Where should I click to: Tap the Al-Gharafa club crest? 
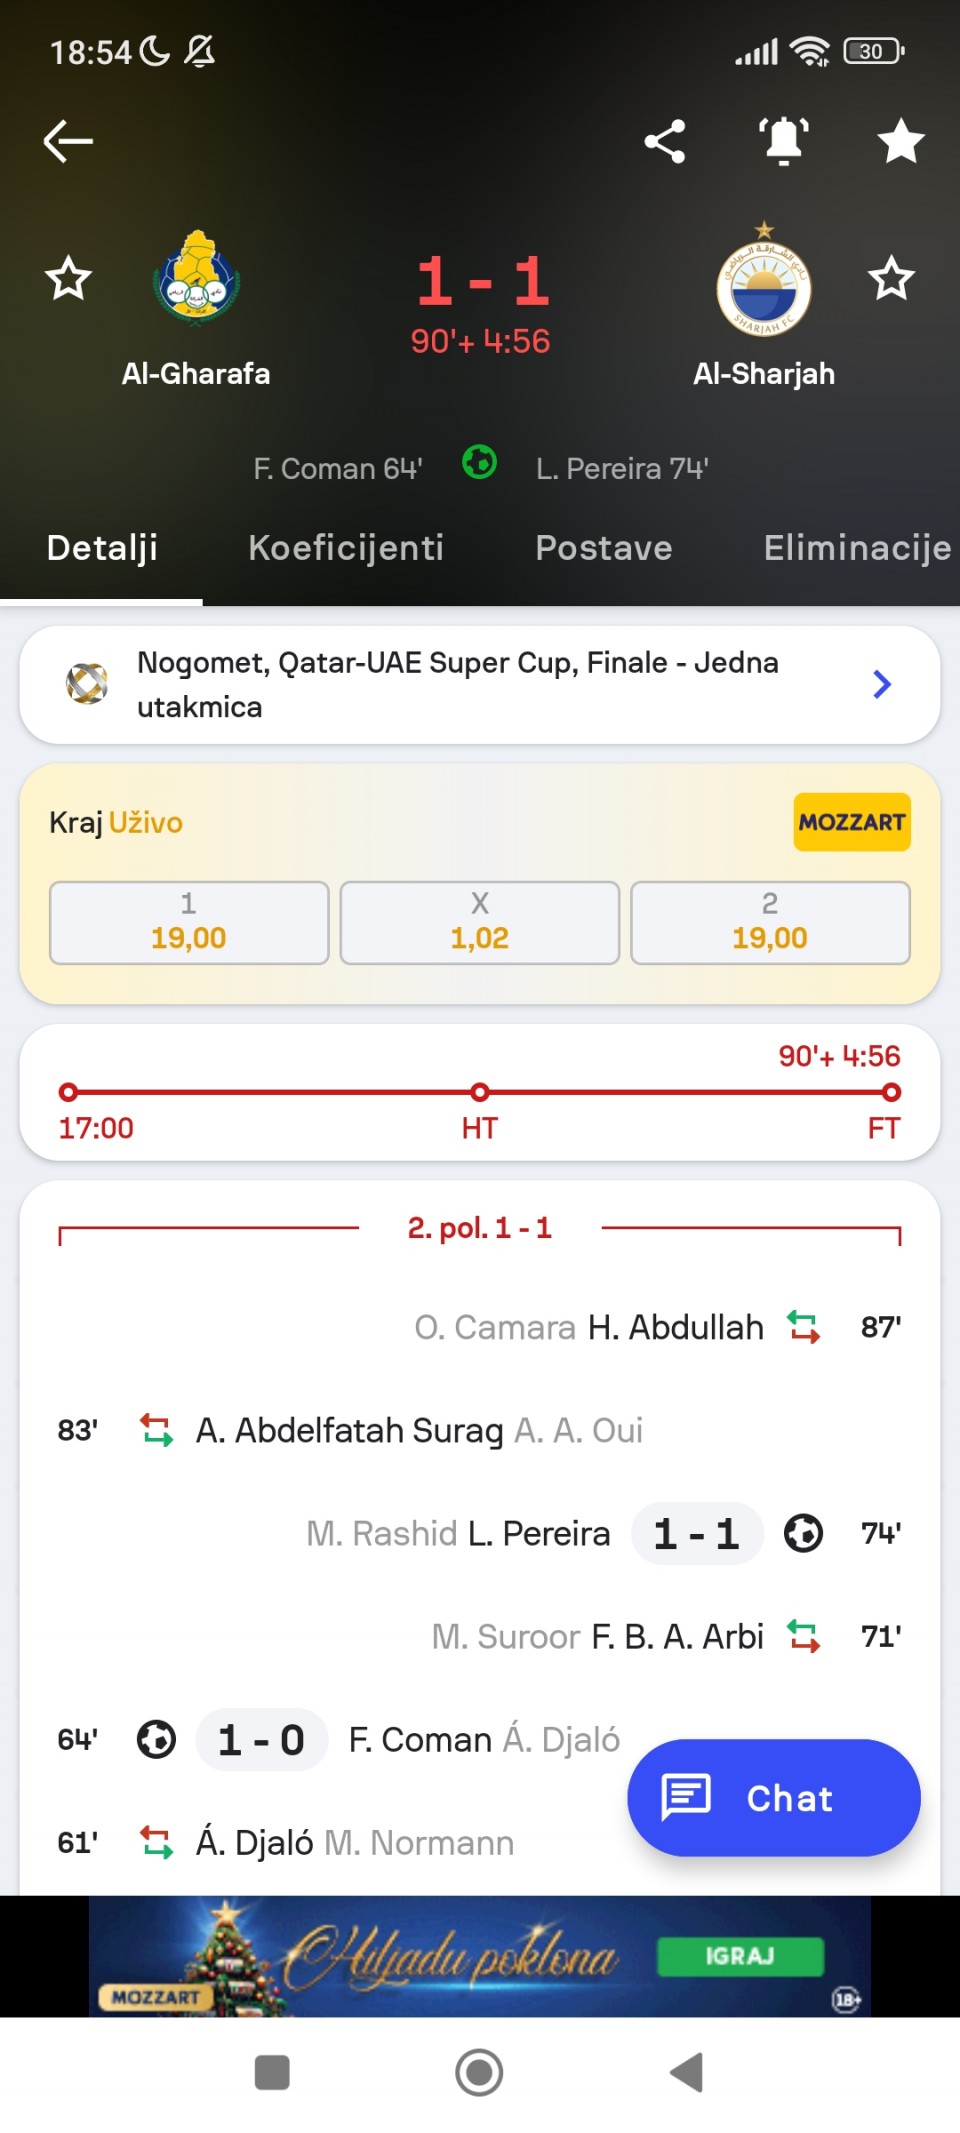click(x=196, y=278)
